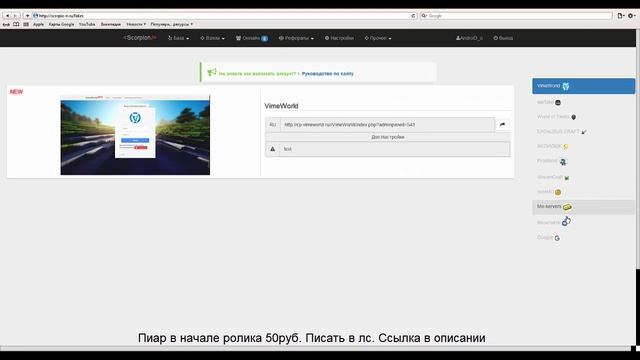This screenshot has width=640, height=360.
Task: Open the Википедия bookmark
Action: coord(111,24)
